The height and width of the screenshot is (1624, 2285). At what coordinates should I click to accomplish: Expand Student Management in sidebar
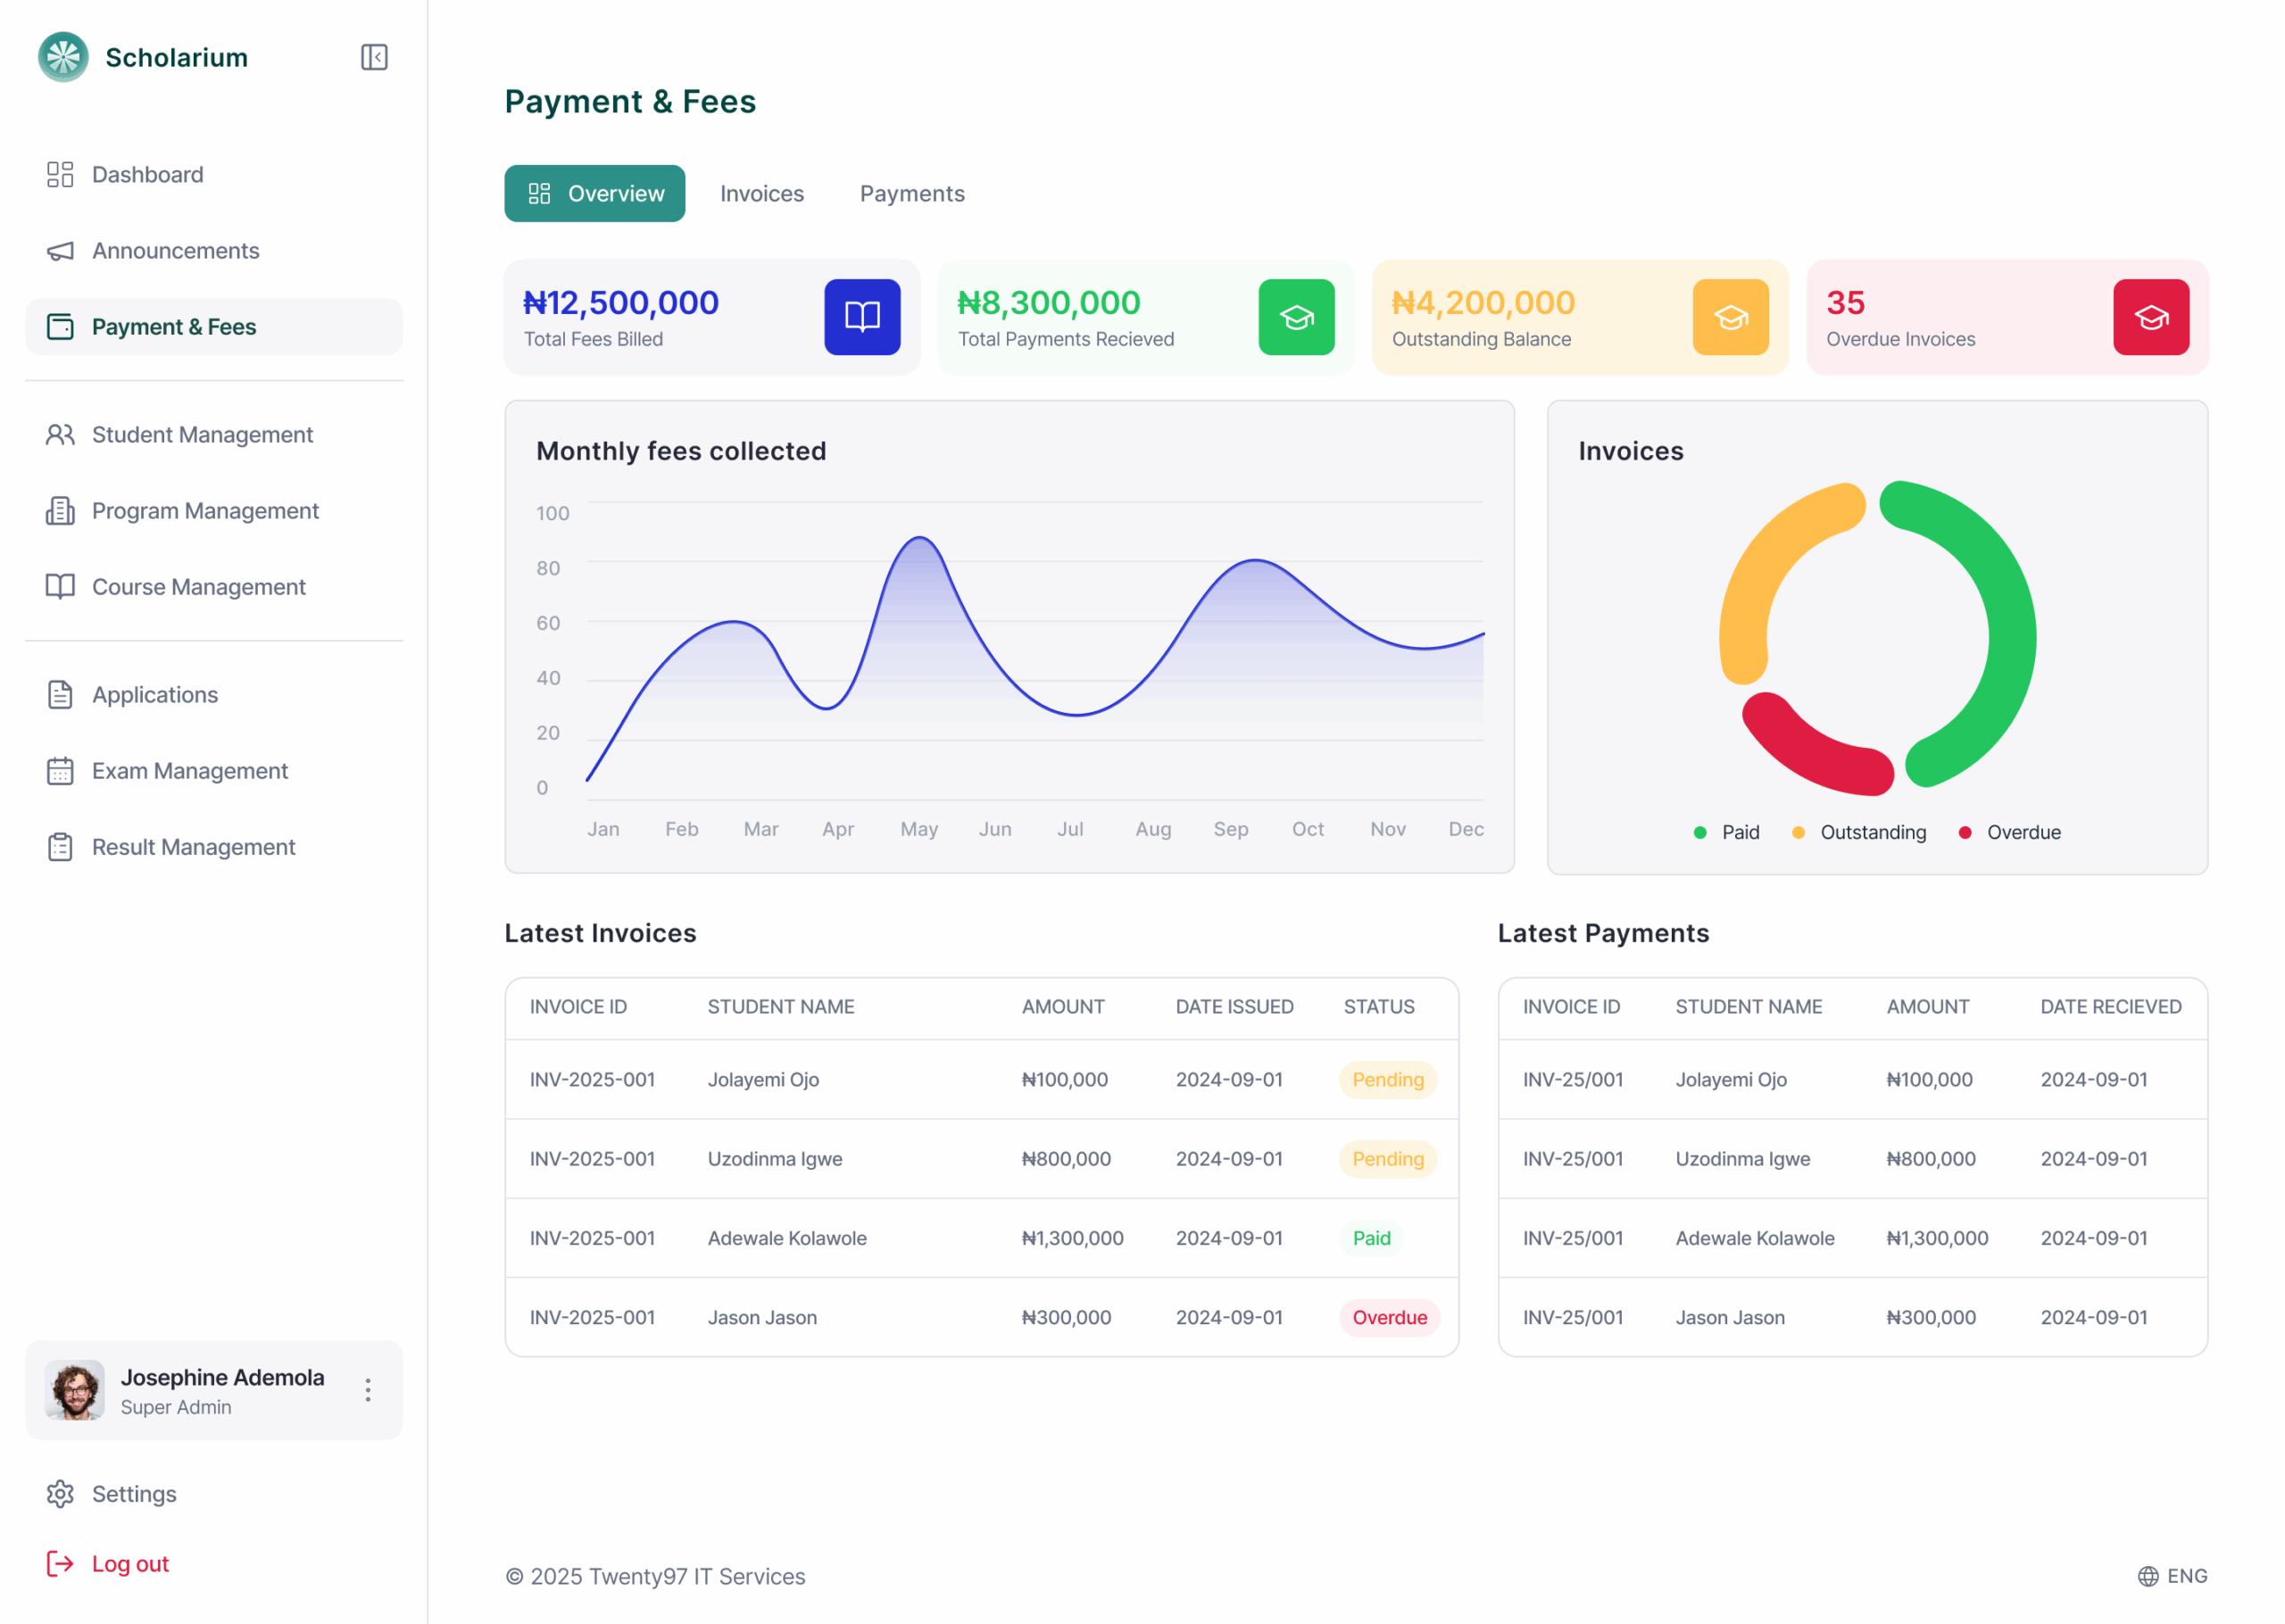202,435
